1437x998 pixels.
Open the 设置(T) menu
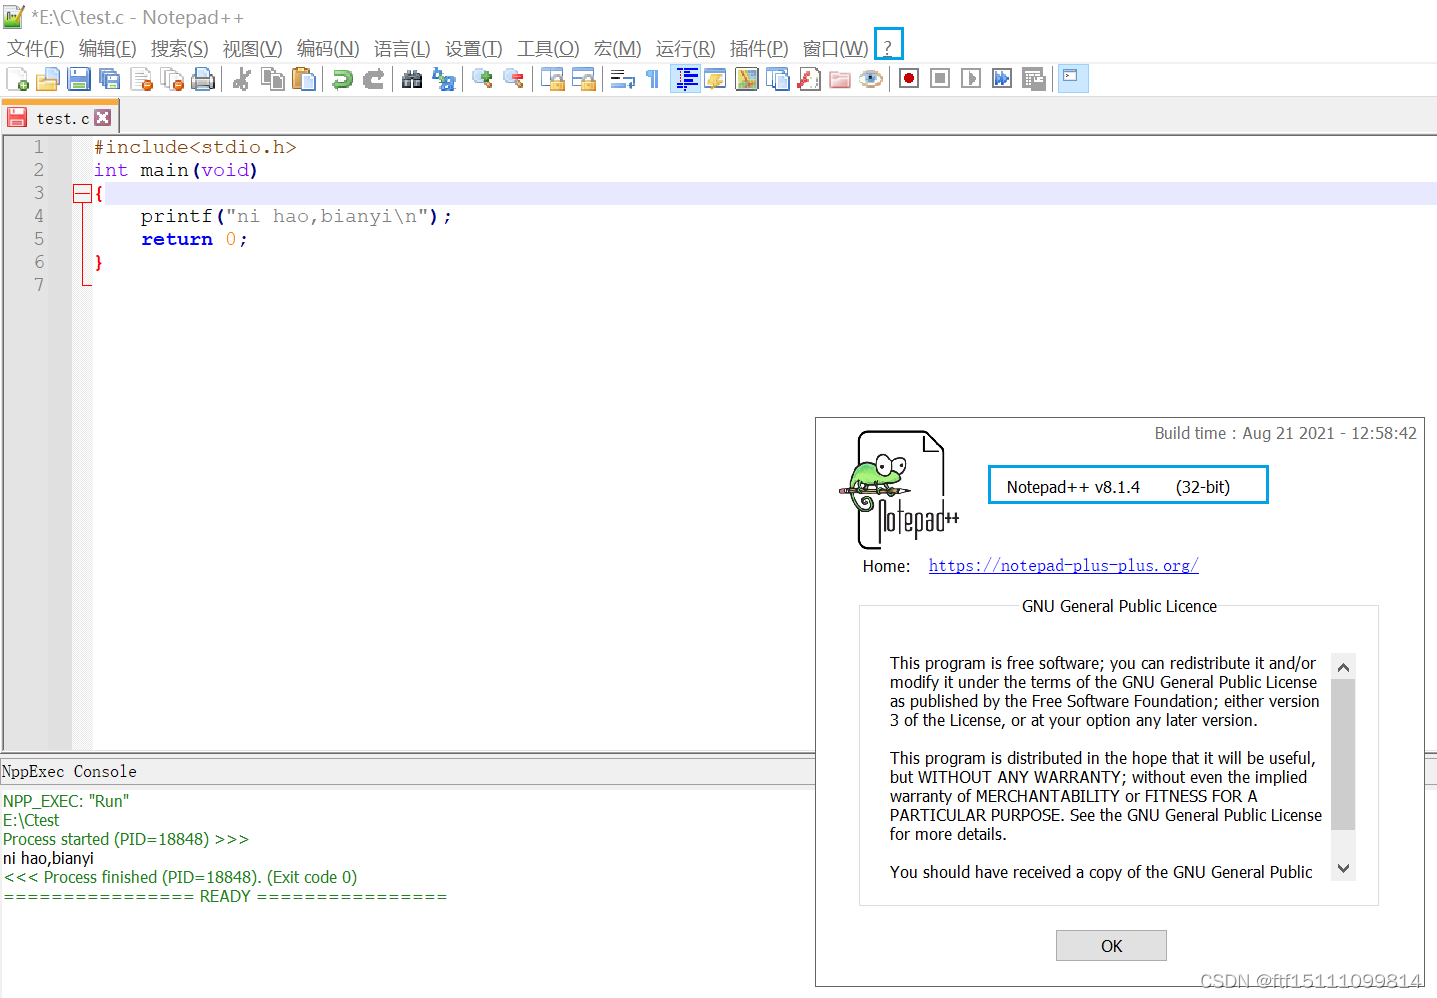click(x=473, y=49)
